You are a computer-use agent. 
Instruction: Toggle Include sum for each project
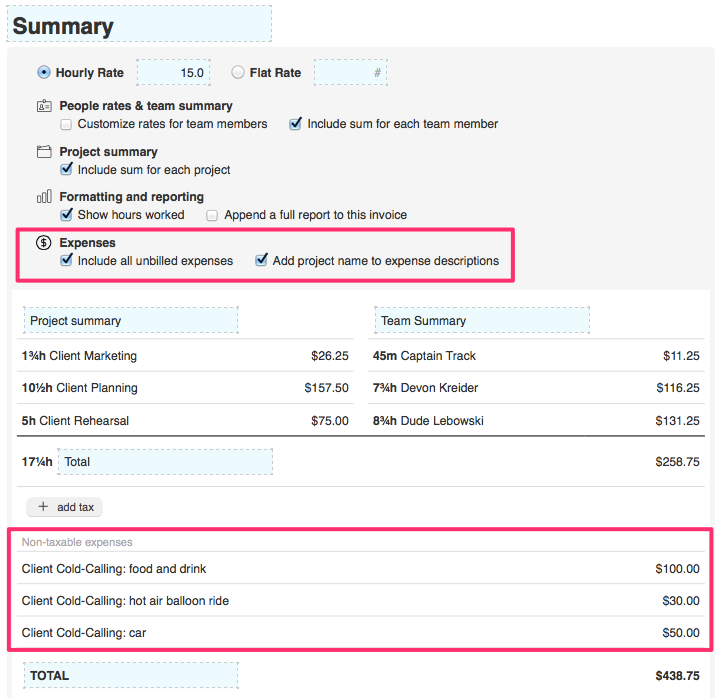pos(66,170)
